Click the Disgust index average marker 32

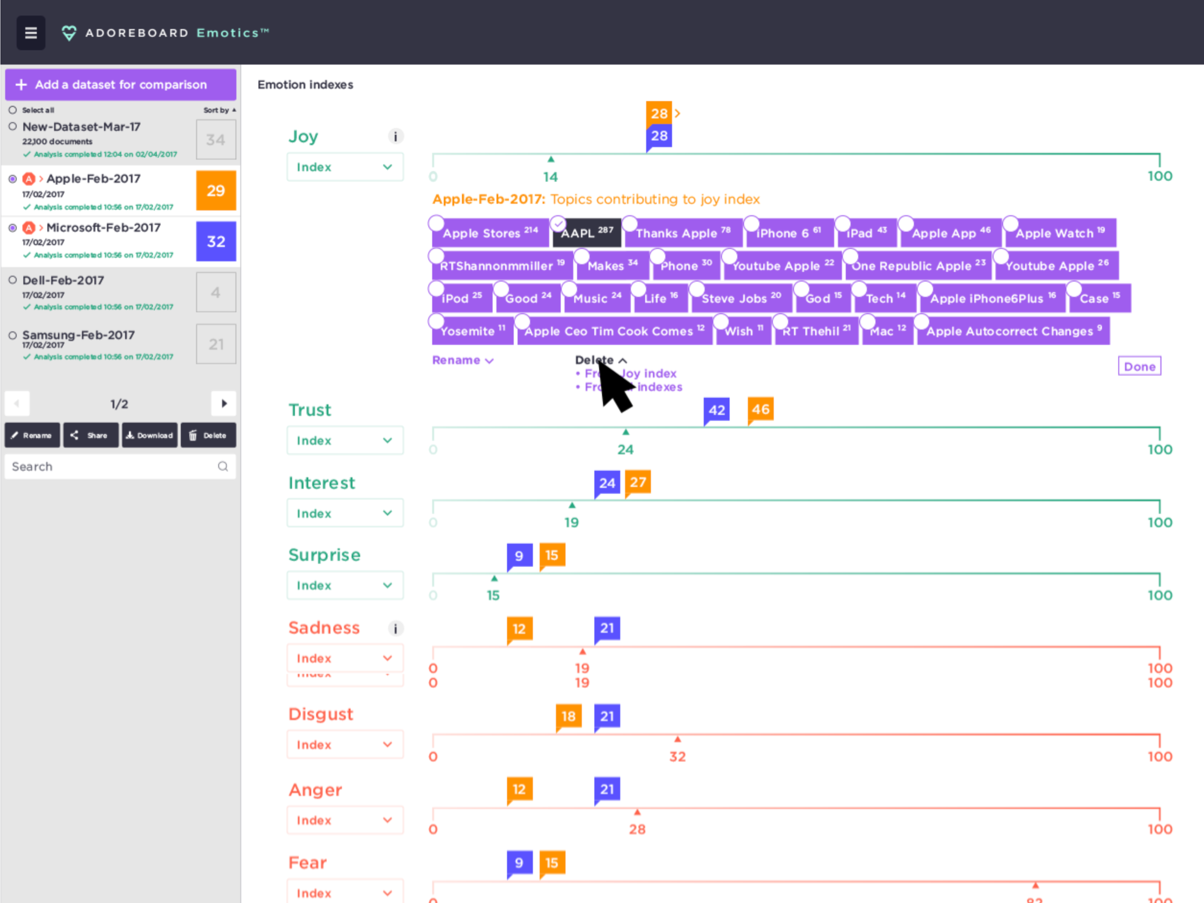(677, 749)
